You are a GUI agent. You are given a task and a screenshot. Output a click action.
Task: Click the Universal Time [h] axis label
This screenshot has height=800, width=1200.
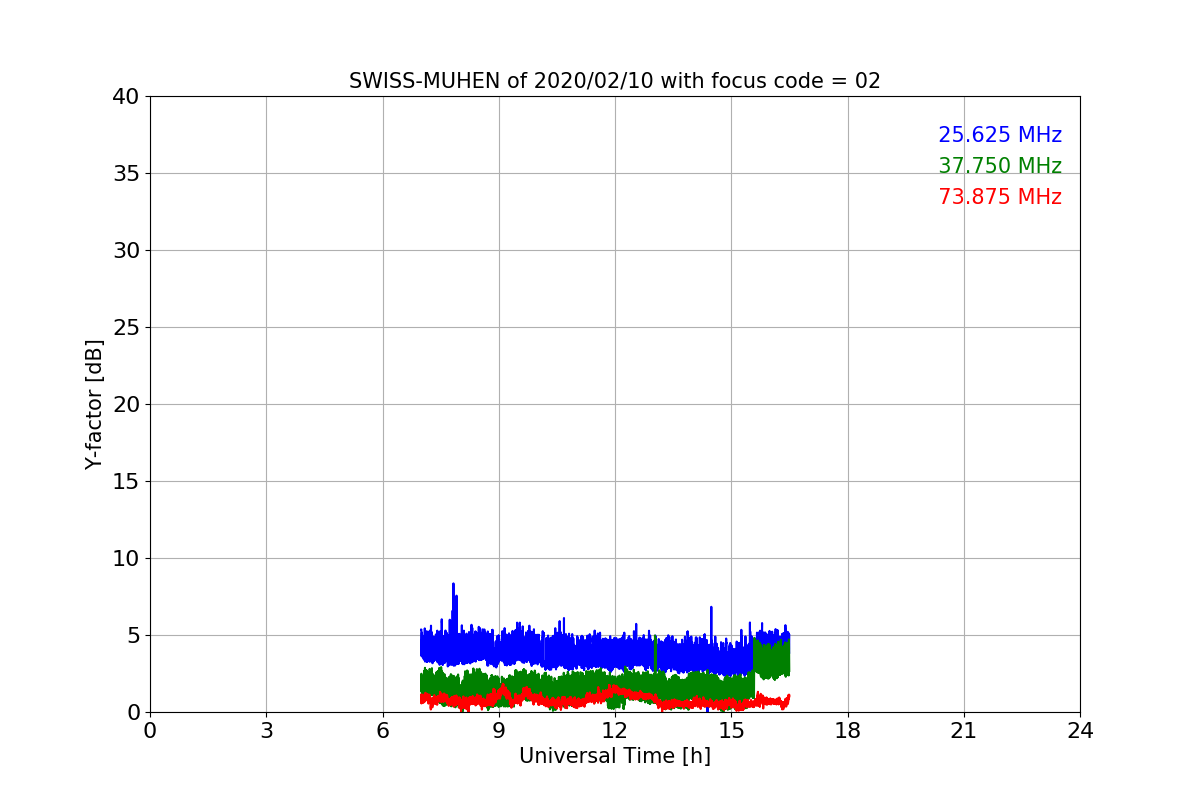(615, 756)
